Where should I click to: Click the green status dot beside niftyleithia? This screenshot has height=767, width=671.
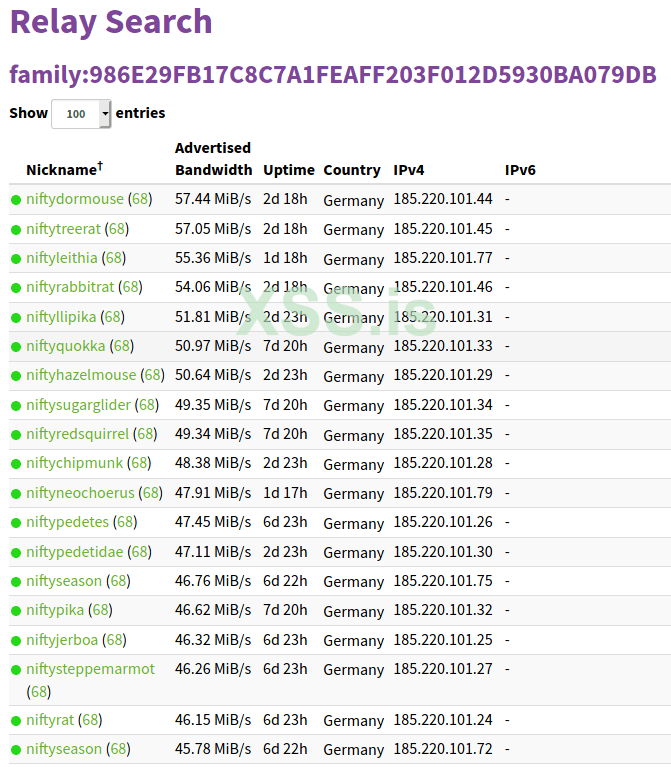[16, 258]
